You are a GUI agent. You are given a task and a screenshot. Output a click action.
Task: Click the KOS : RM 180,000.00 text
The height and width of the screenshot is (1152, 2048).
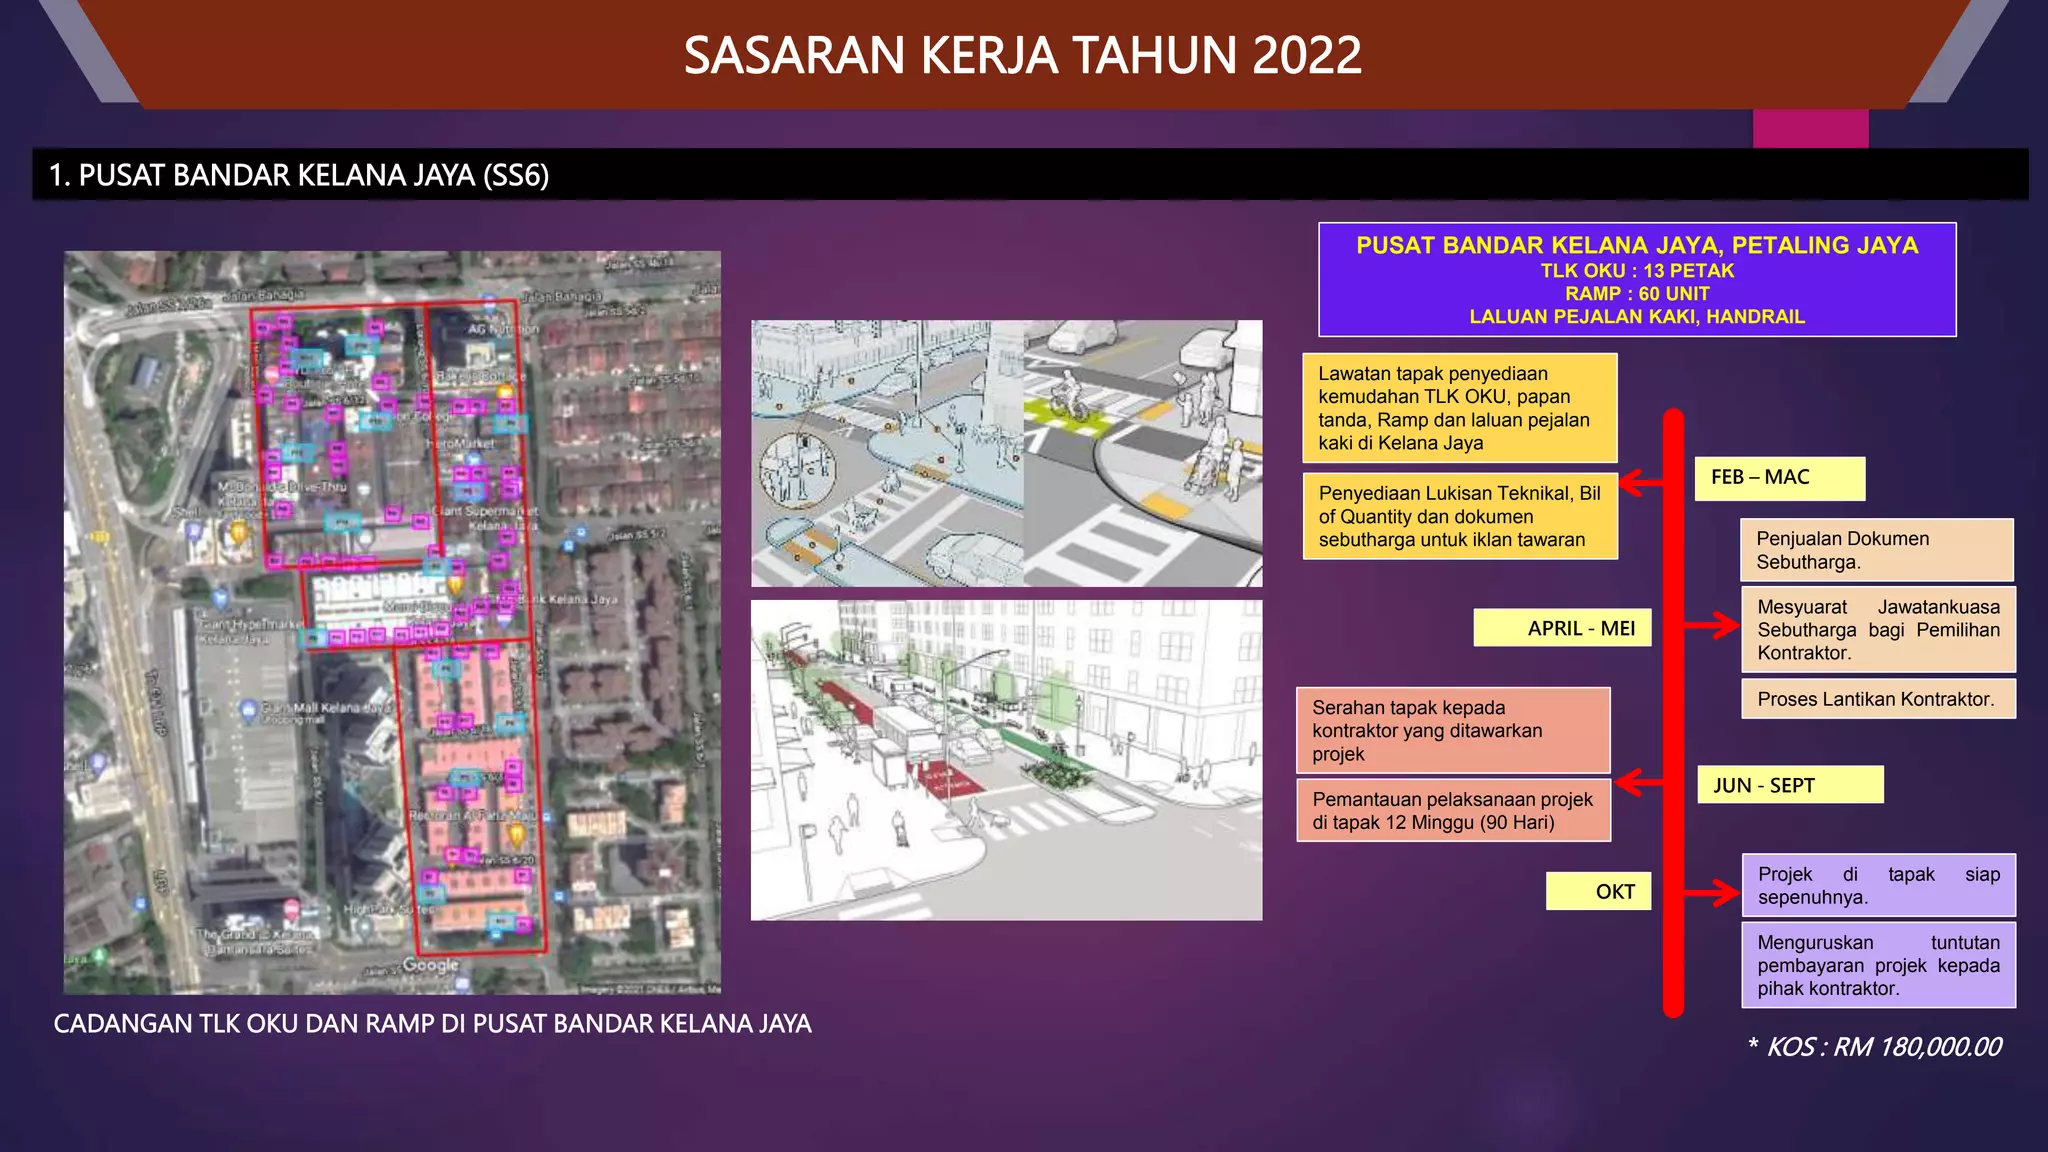pyautogui.click(x=1874, y=1047)
